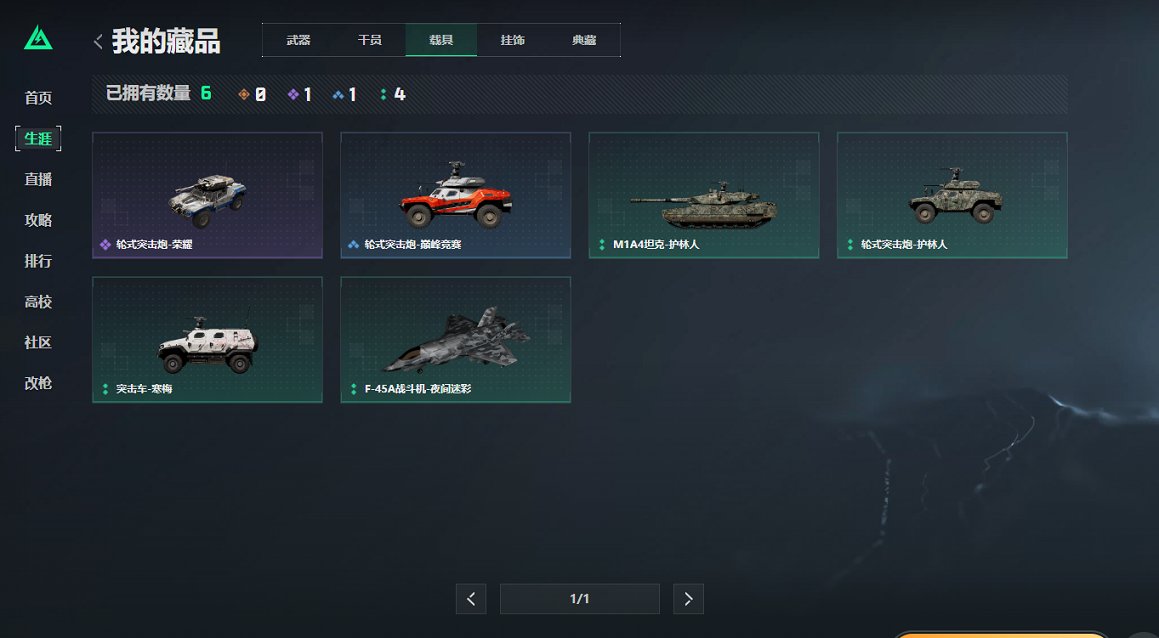
Task: Go back using arrow beside 我的藏品
Action: pyautogui.click(x=98, y=41)
